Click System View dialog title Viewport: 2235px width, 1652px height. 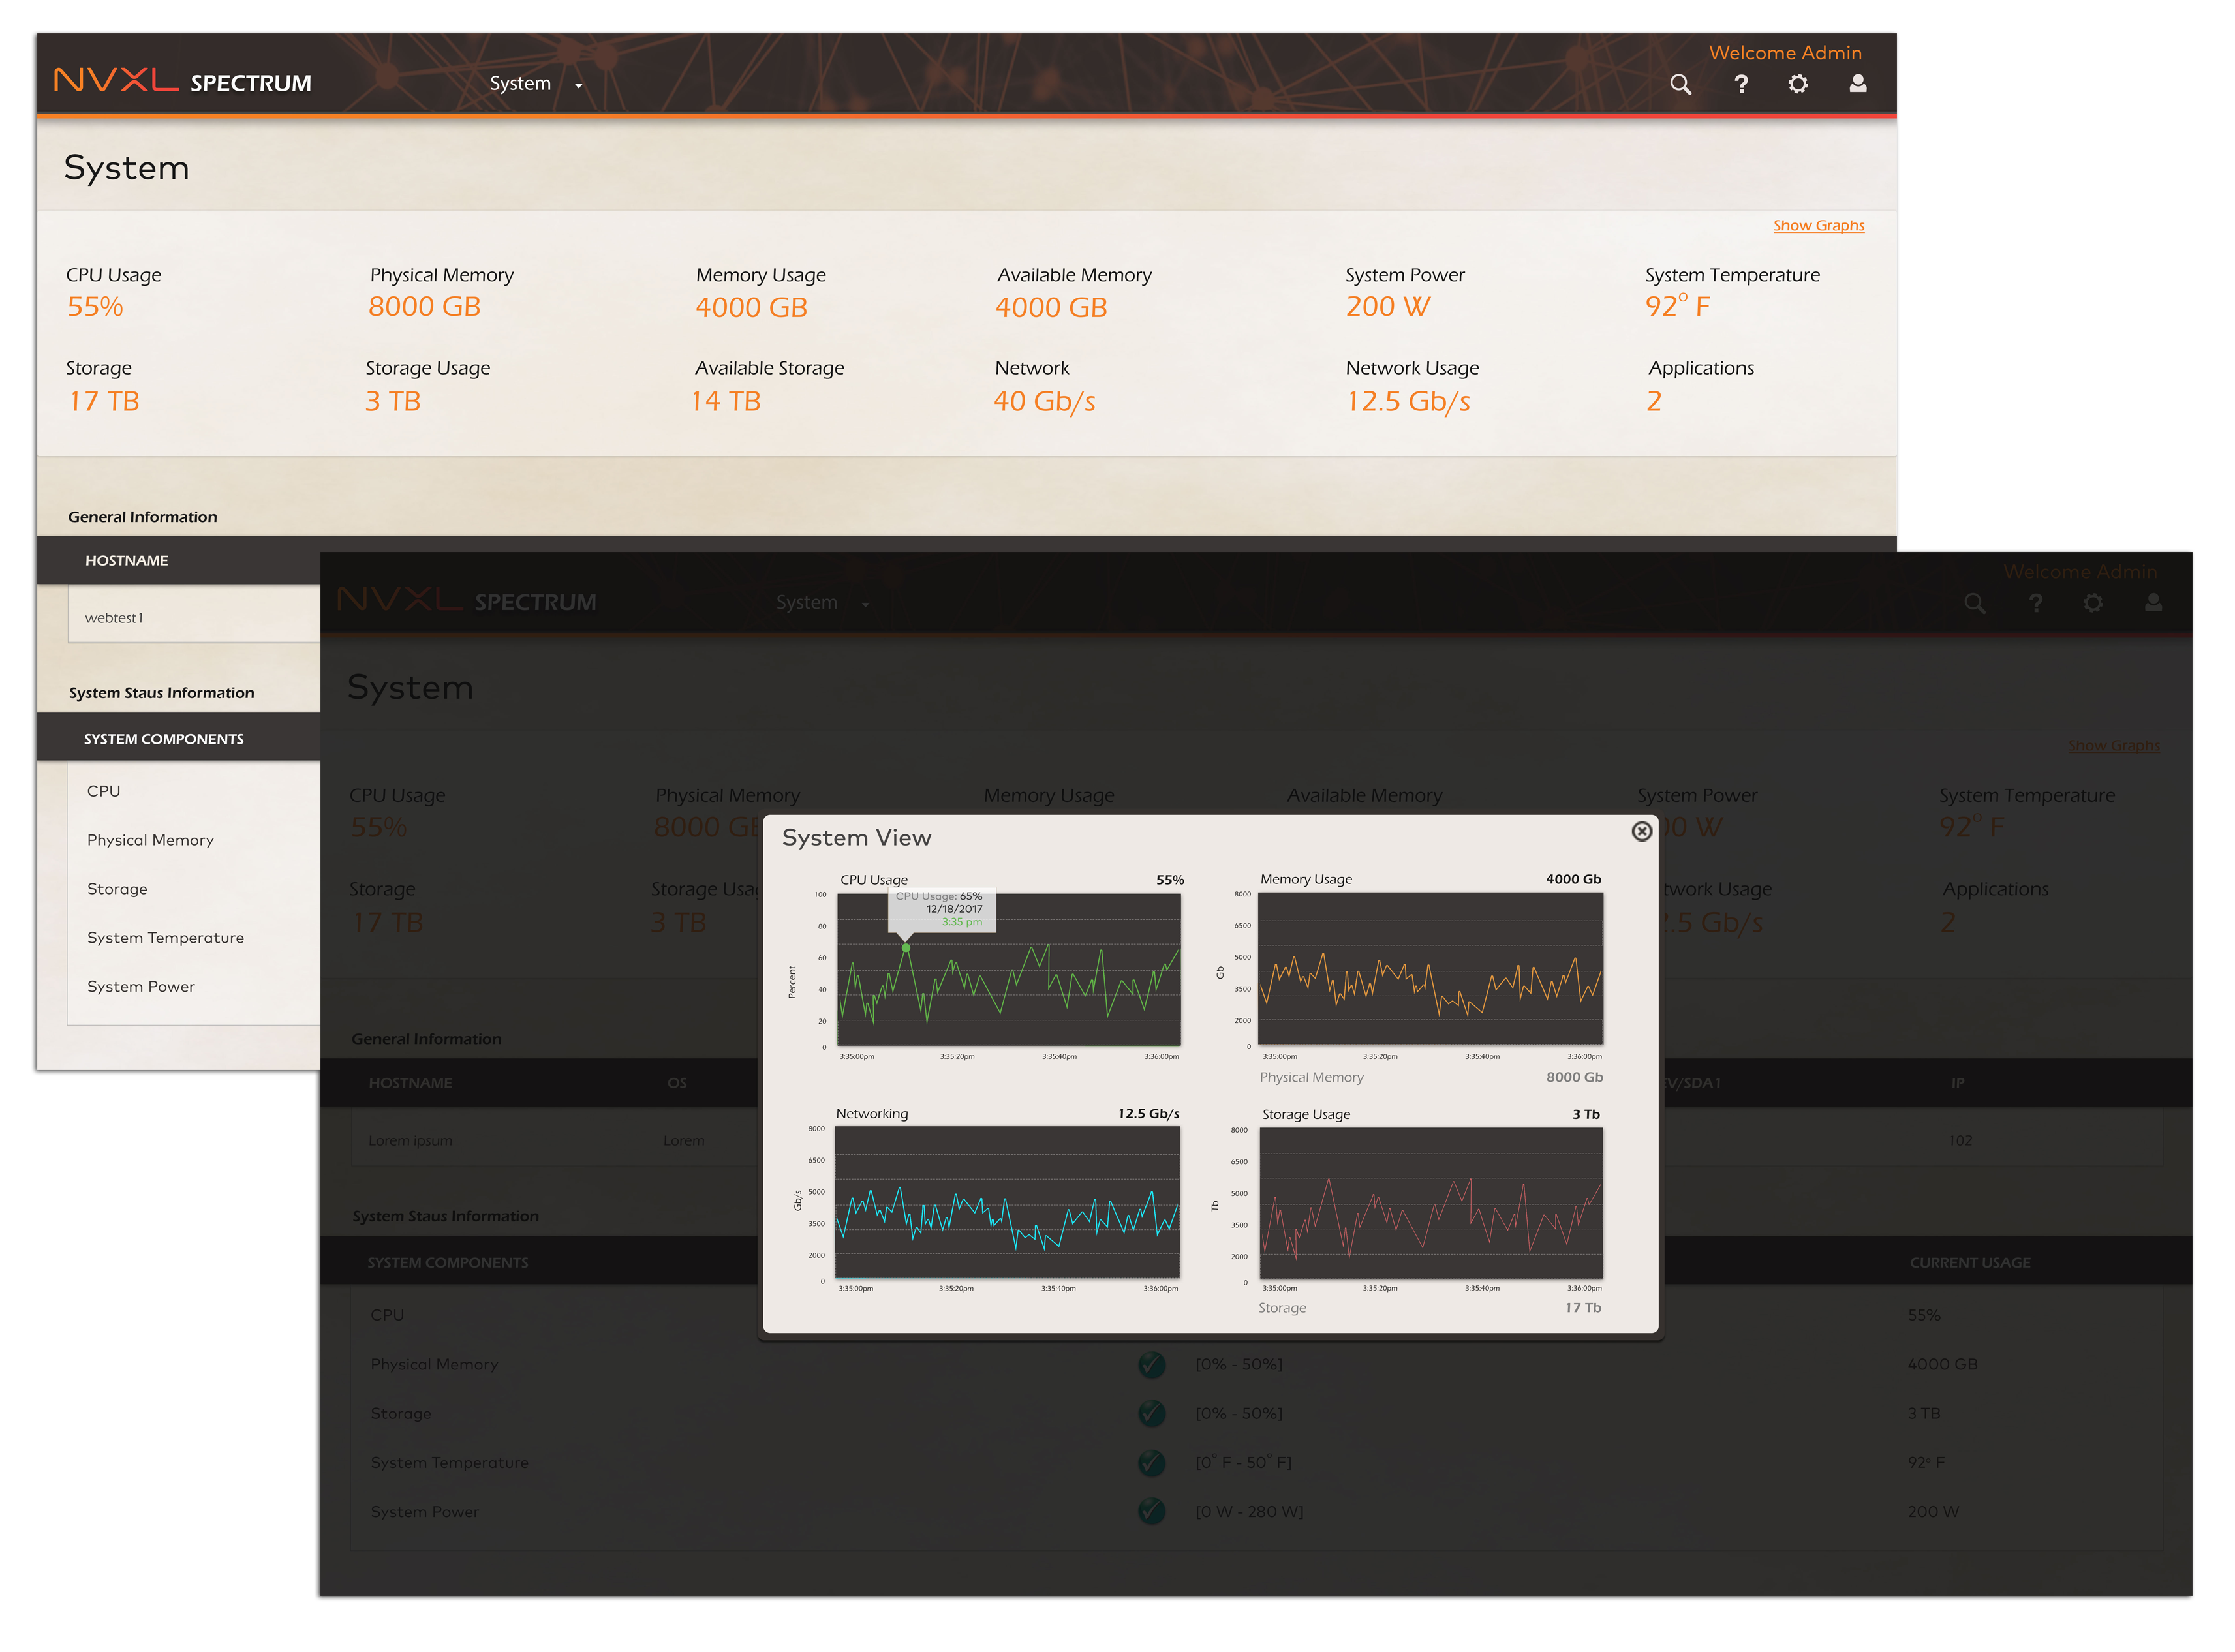856,838
